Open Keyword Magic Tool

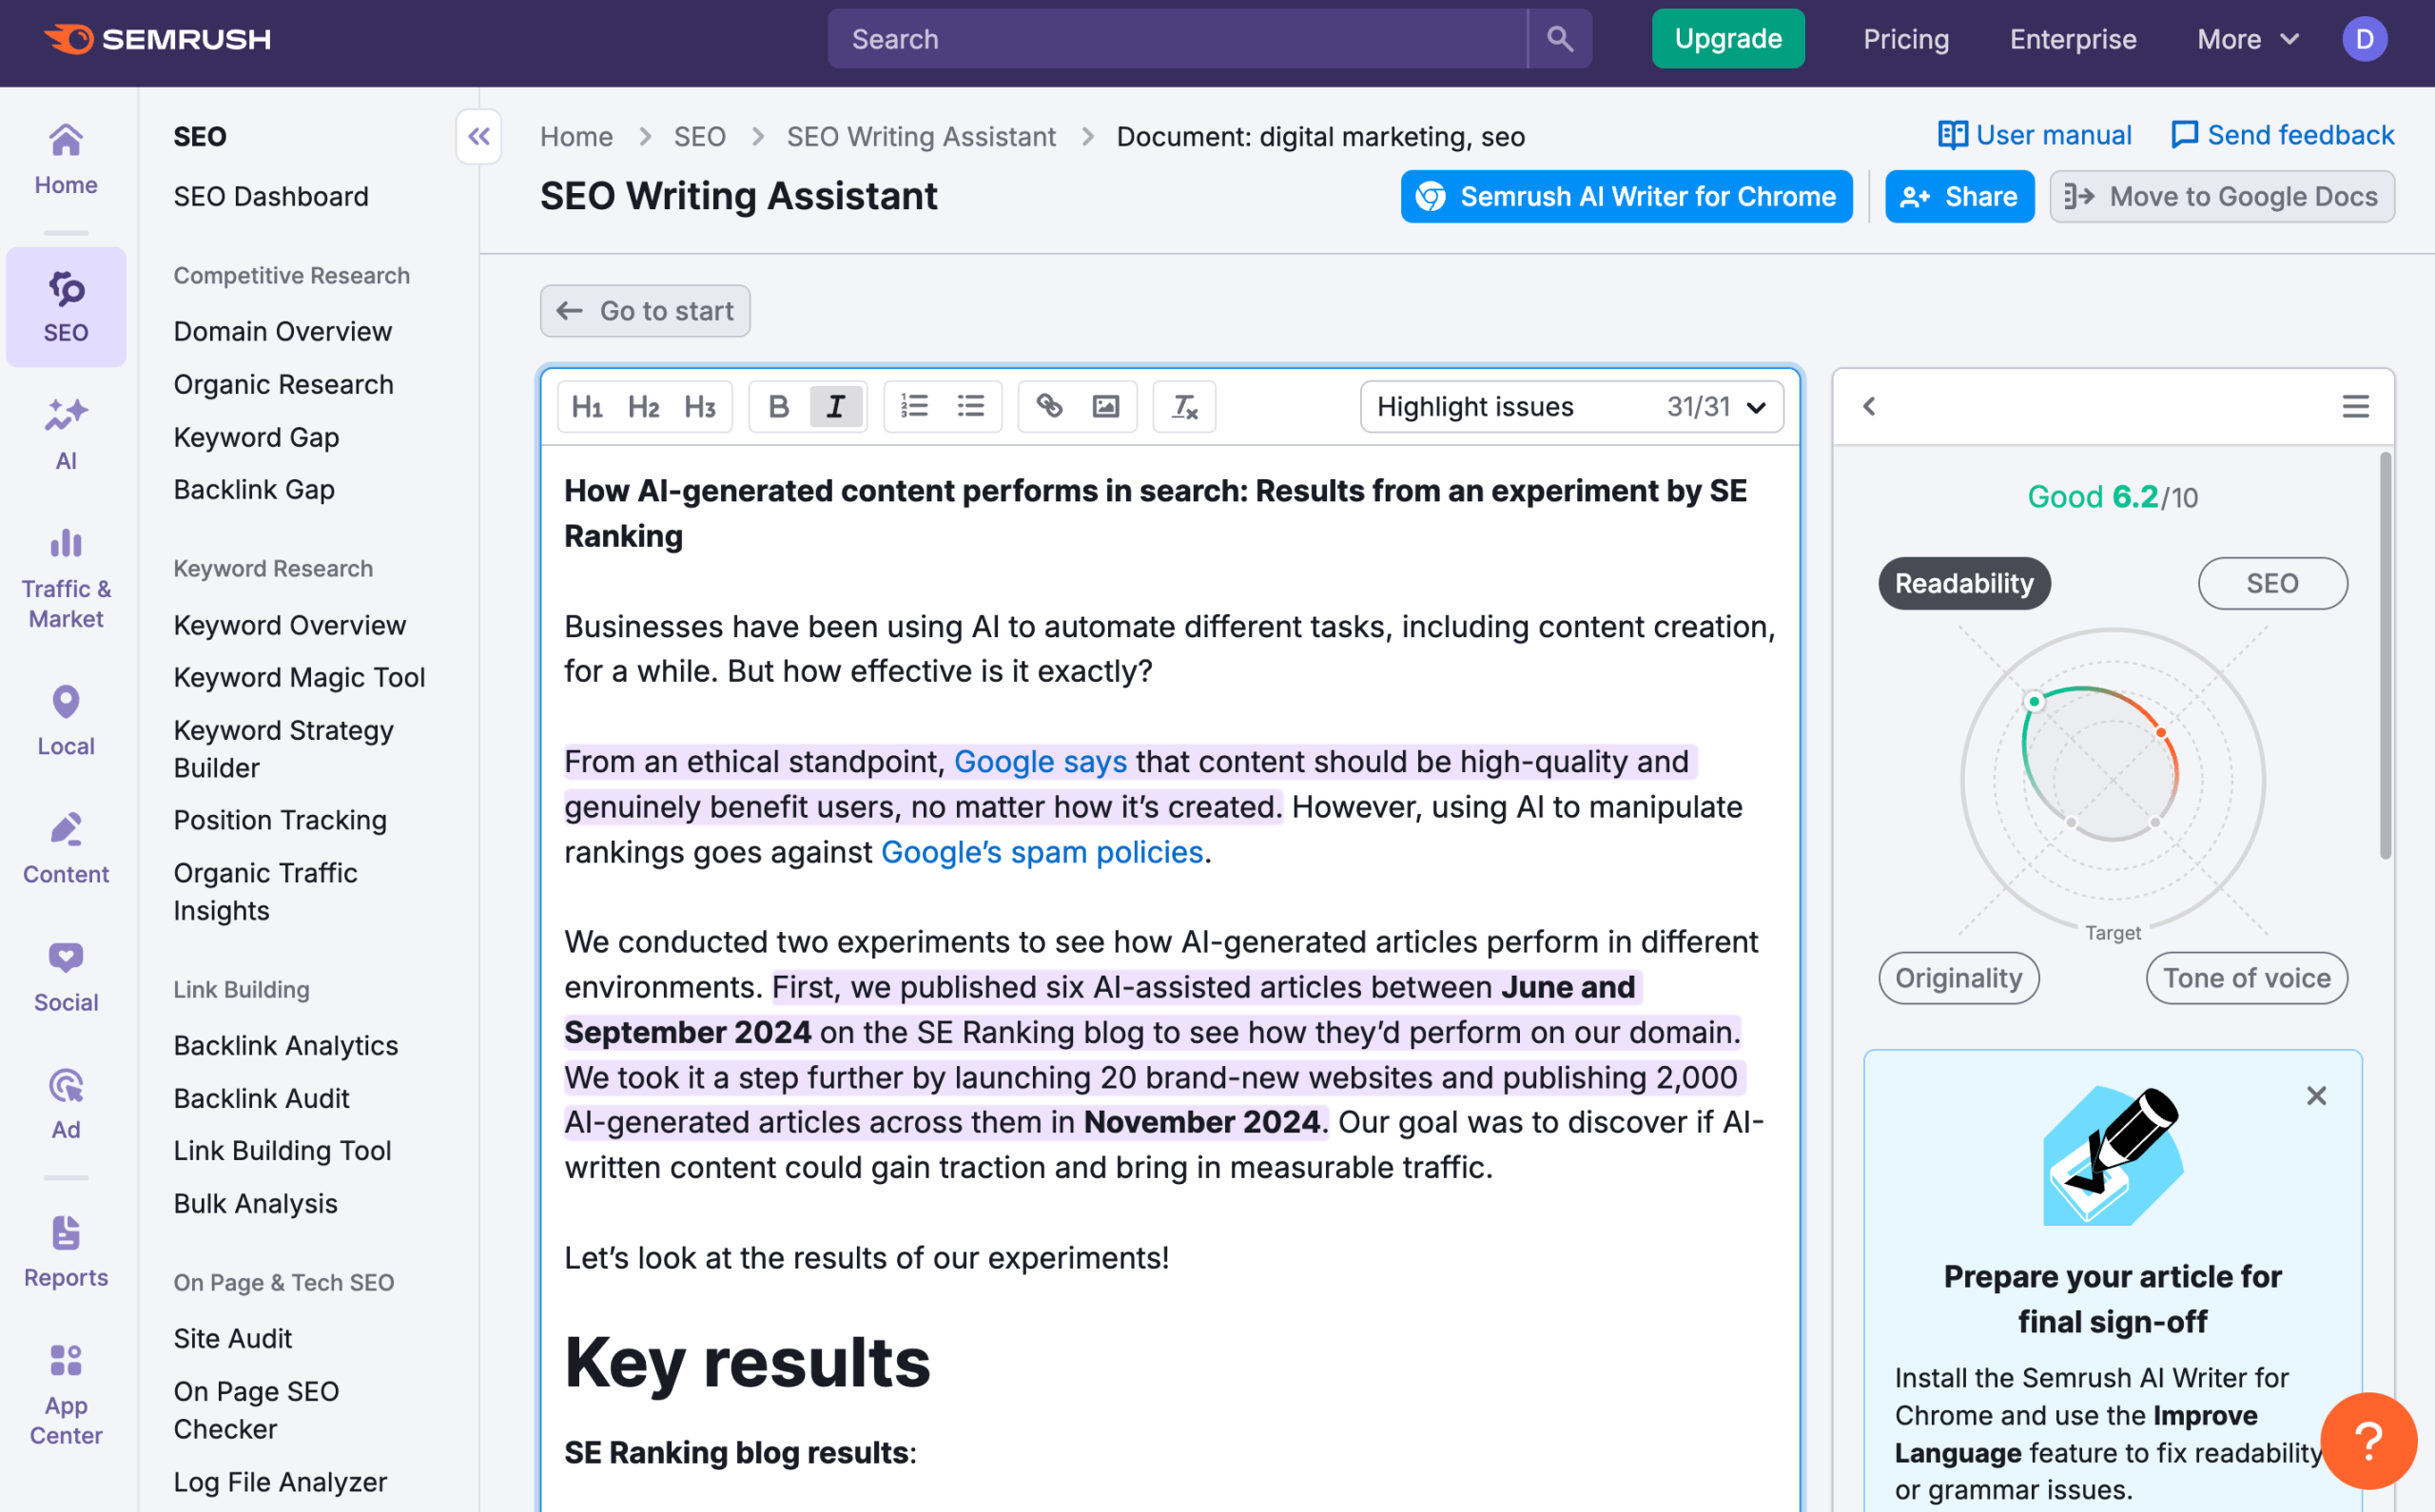299,677
